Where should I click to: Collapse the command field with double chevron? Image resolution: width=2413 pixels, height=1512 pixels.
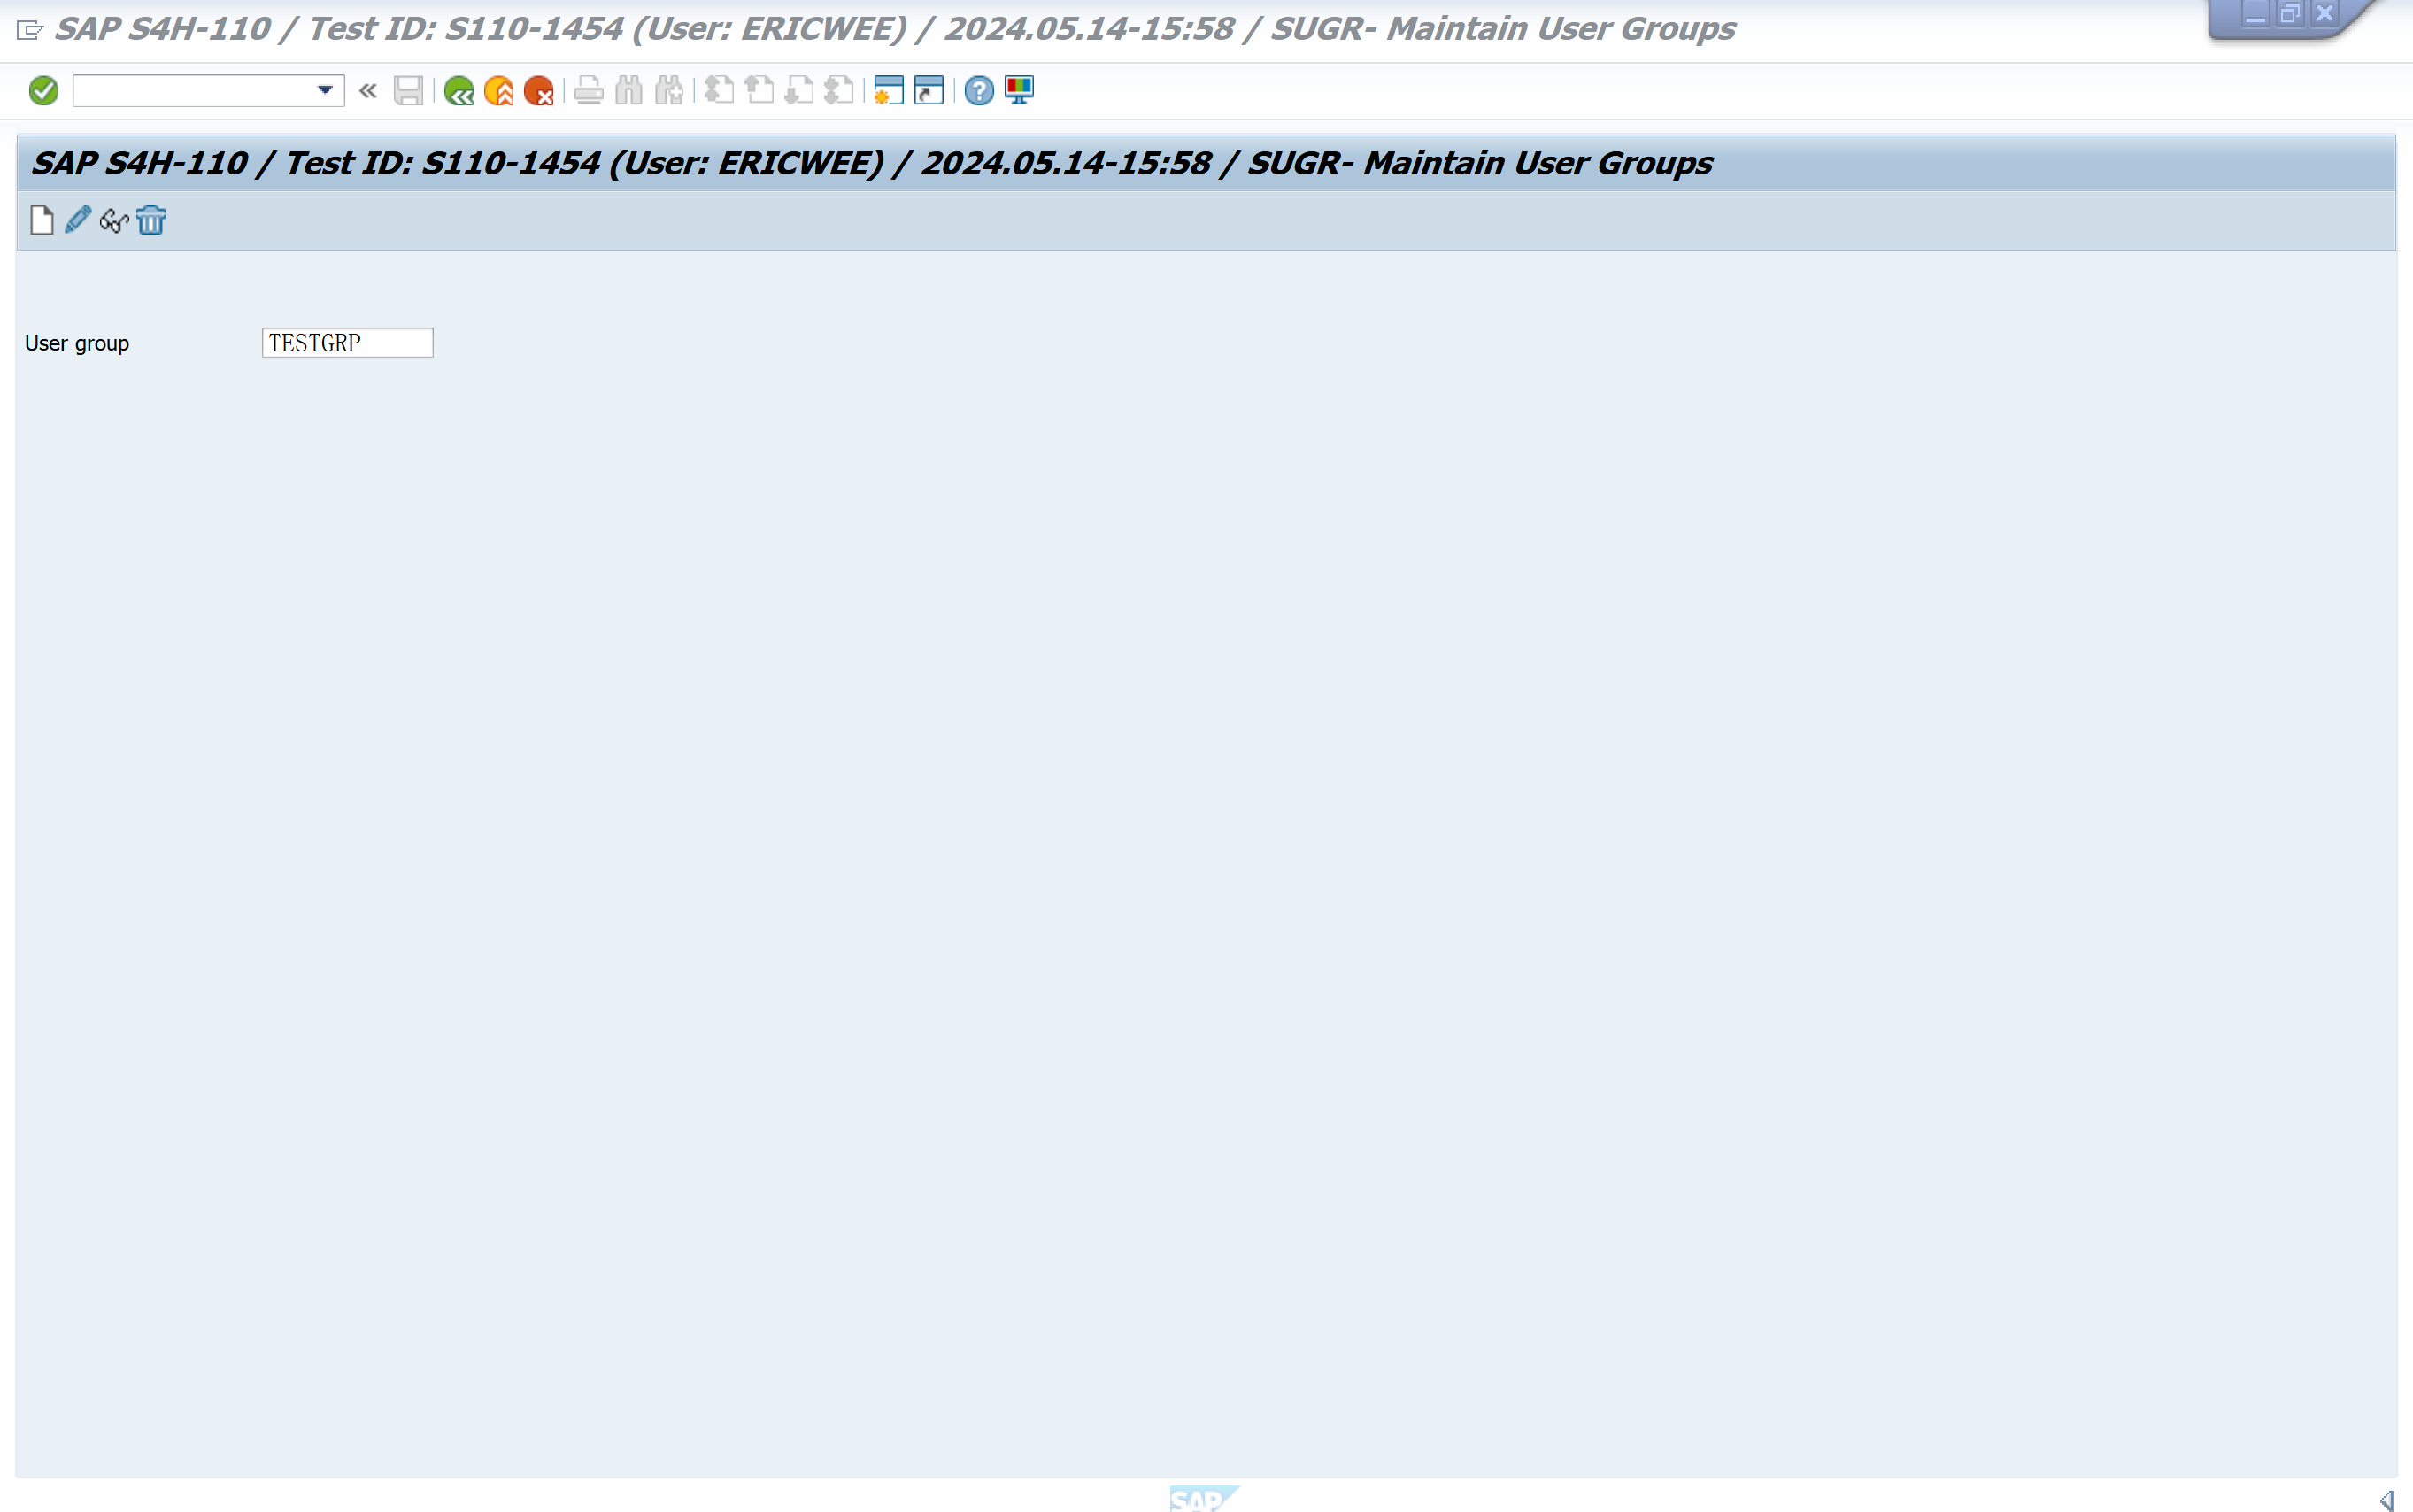point(368,91)
